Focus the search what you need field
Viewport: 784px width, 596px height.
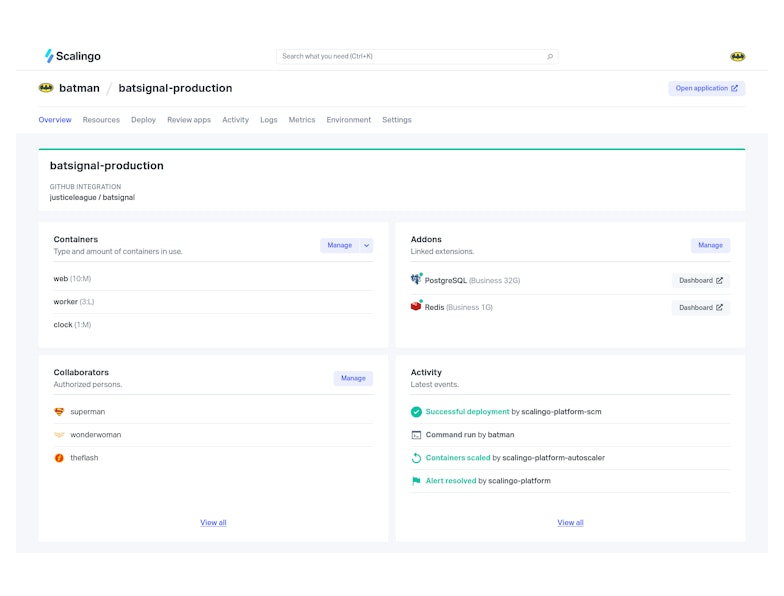click(x=410, y=57)
